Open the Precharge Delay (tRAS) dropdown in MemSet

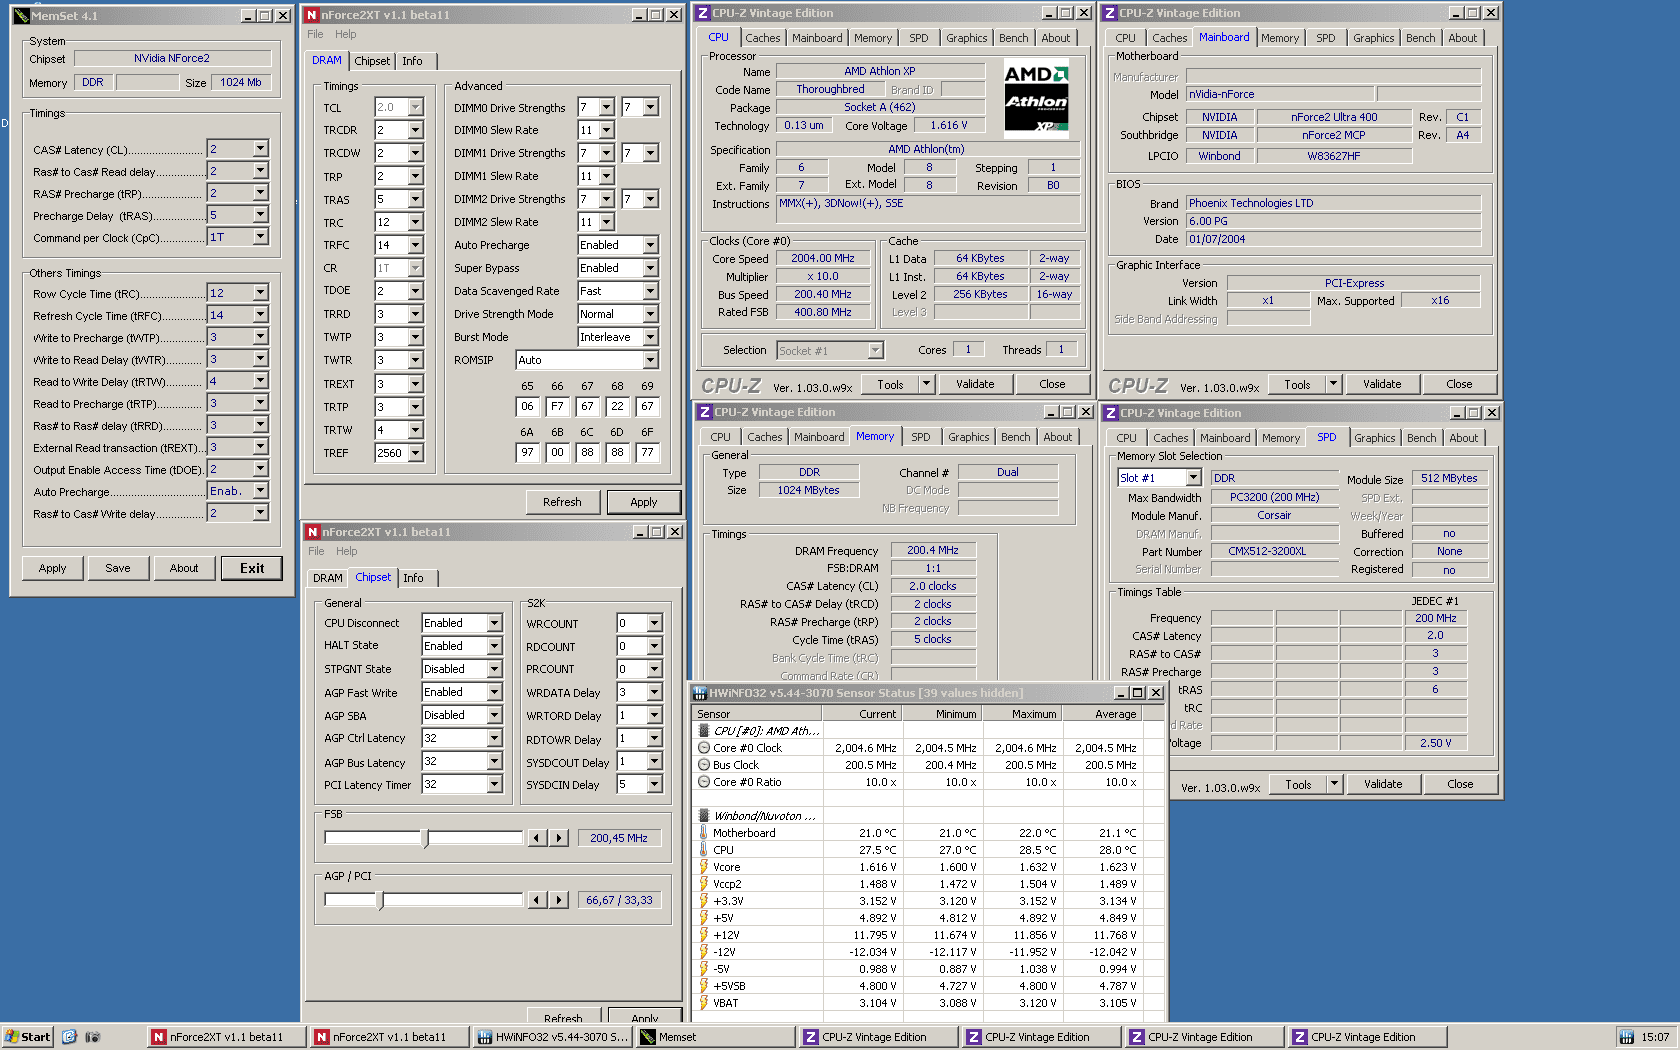260,215
